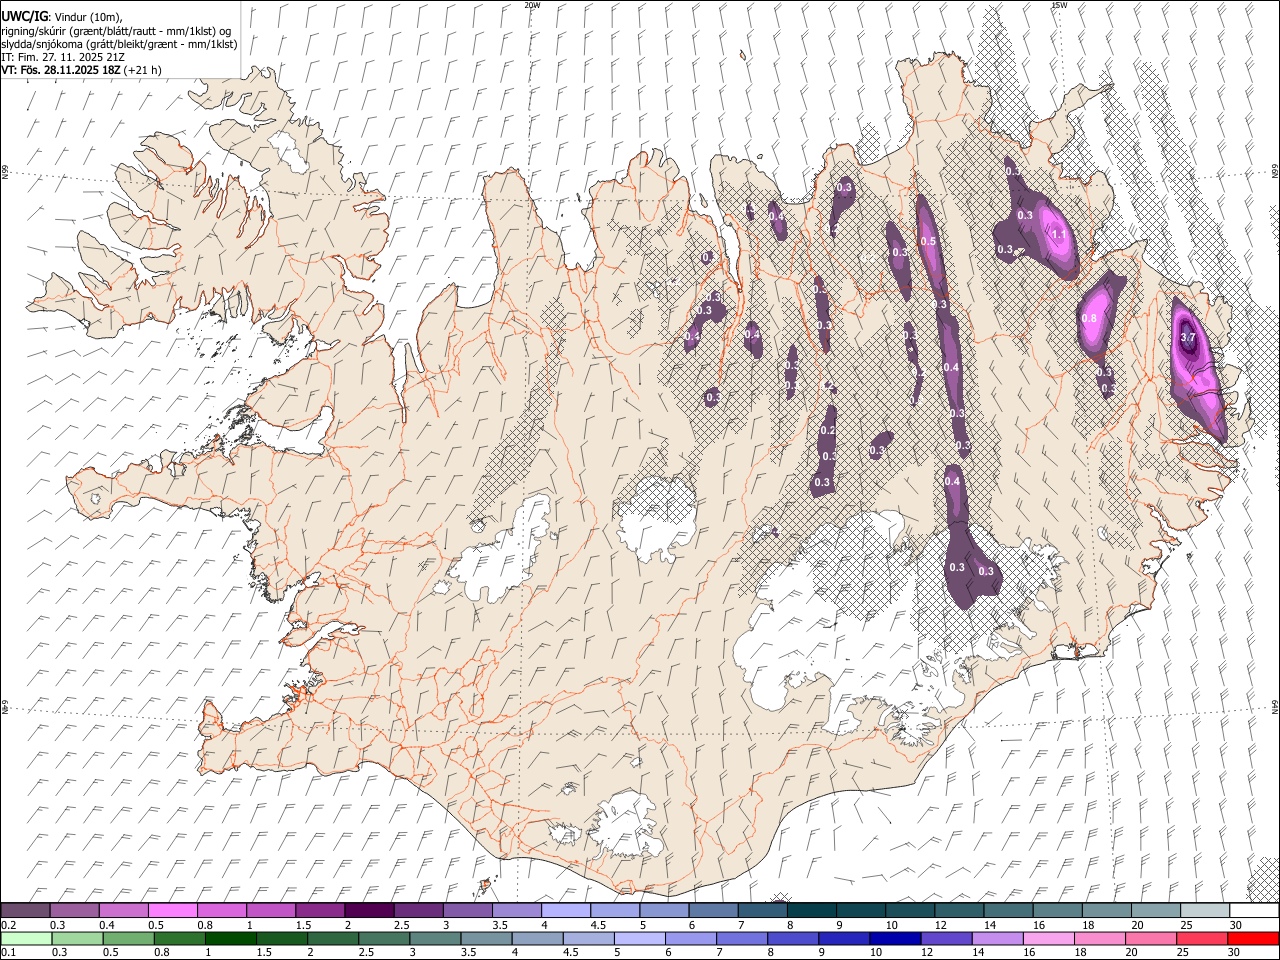Image resolution: width=1280 pixels, height=960 pixels.
Task: Click the 0.8 value label on the map
Action: click(1090, 319)
